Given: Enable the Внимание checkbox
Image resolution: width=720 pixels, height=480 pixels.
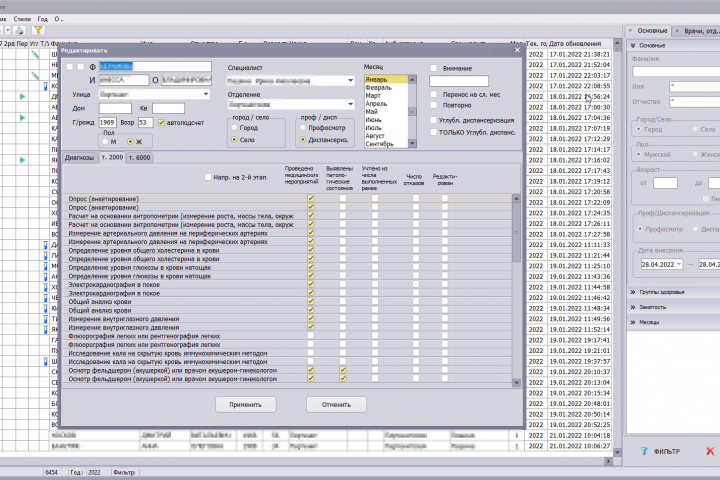Looking at the screenshot, I should click(x=433, y=68).
